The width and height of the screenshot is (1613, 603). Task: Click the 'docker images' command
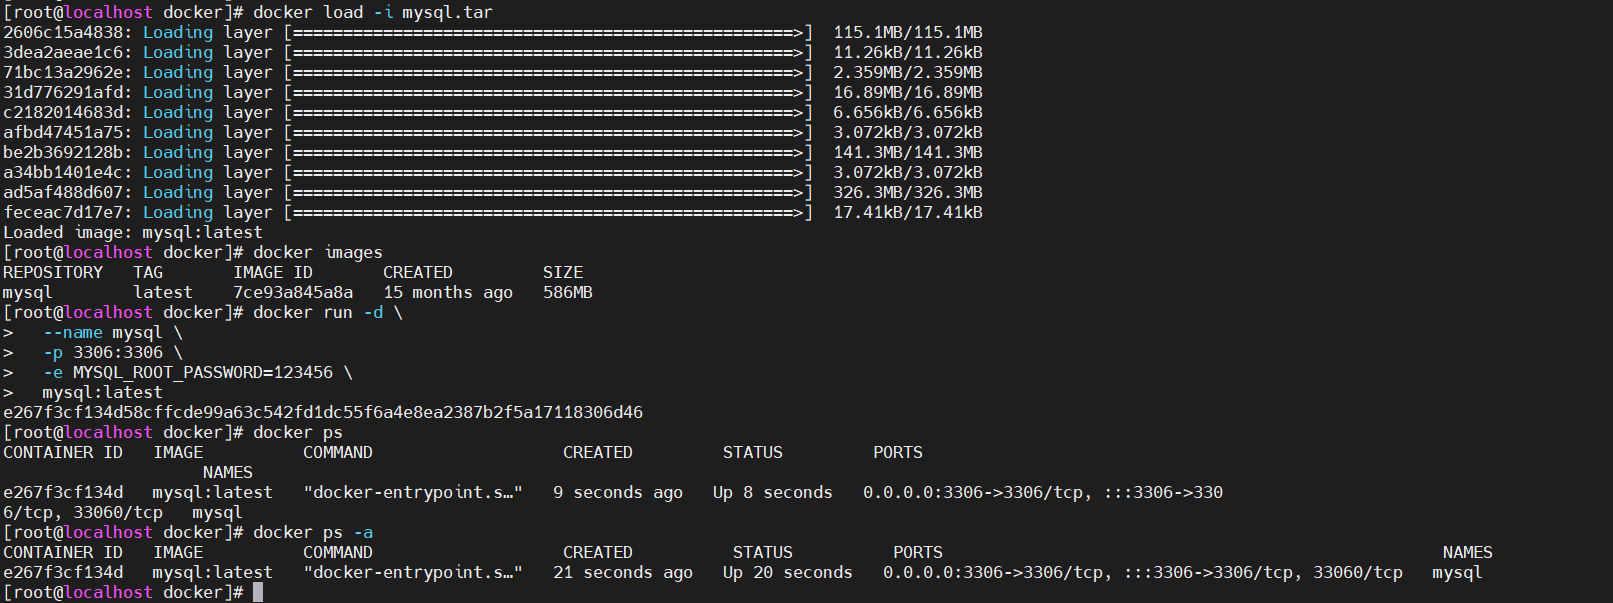pyautogui.click(x=318, y=252)
